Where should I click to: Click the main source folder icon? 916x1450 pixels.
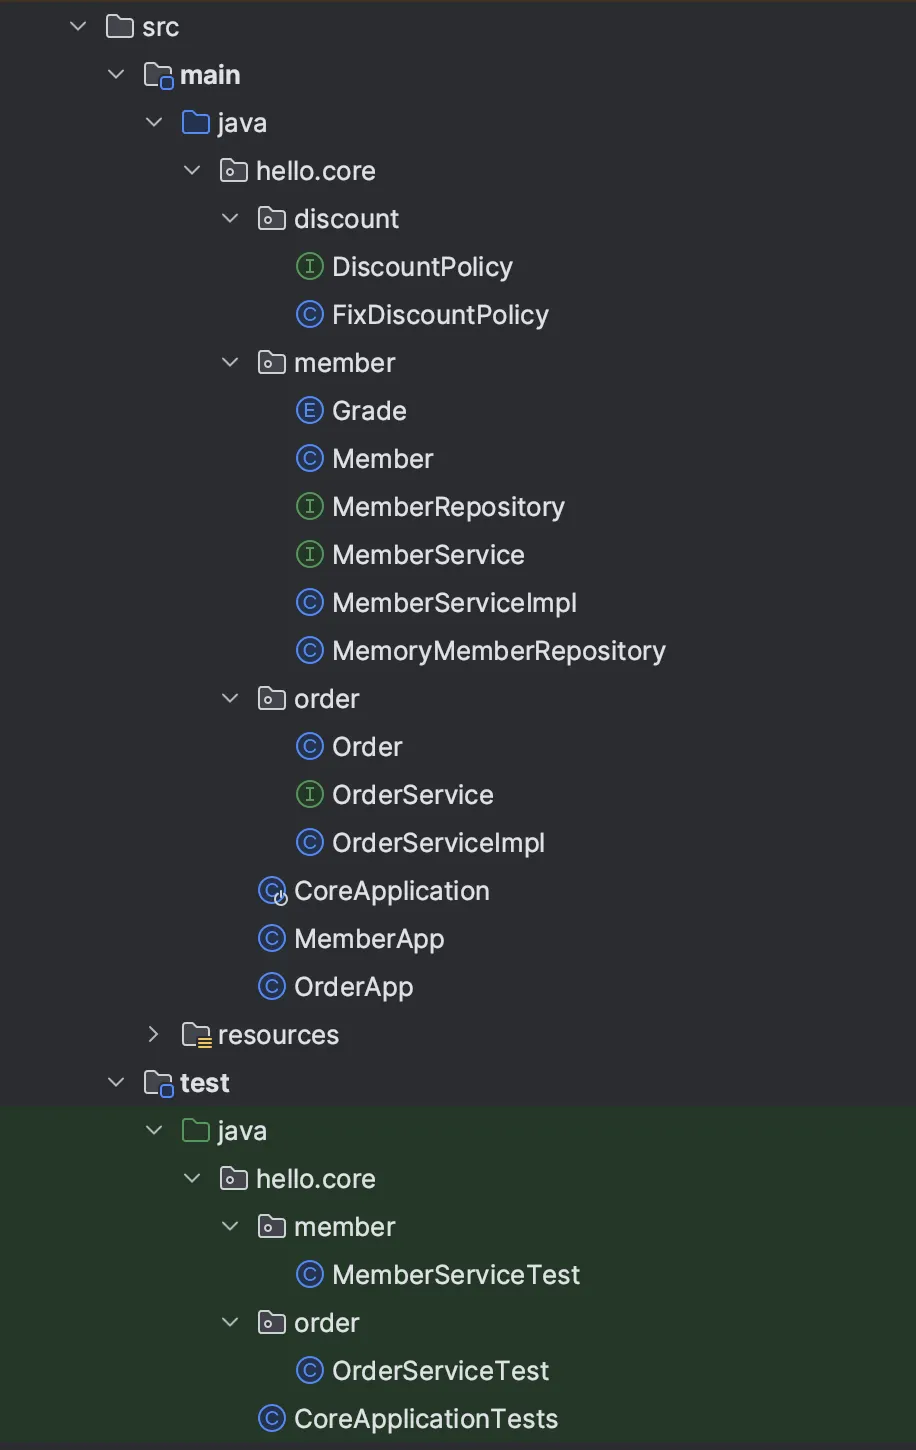tap(158, 75)
